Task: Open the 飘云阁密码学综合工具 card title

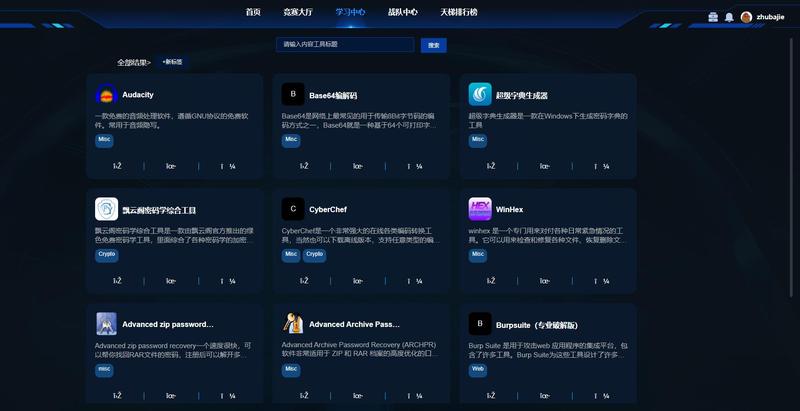Action: point(159,210)
